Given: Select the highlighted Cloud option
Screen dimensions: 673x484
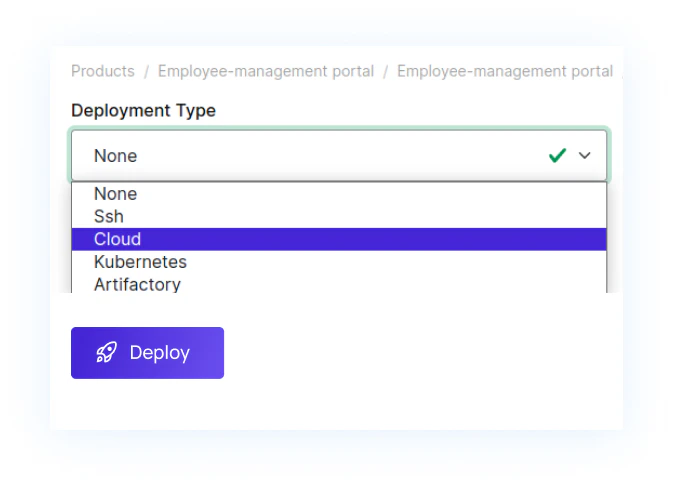Looking at the screenshot, I should 118,239.
